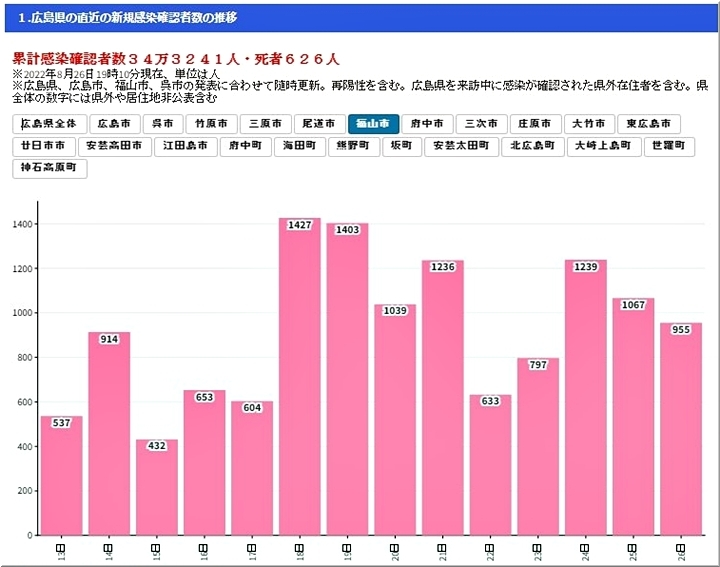Click the tallest bar labeled 1427

click(x=299, y=380)
